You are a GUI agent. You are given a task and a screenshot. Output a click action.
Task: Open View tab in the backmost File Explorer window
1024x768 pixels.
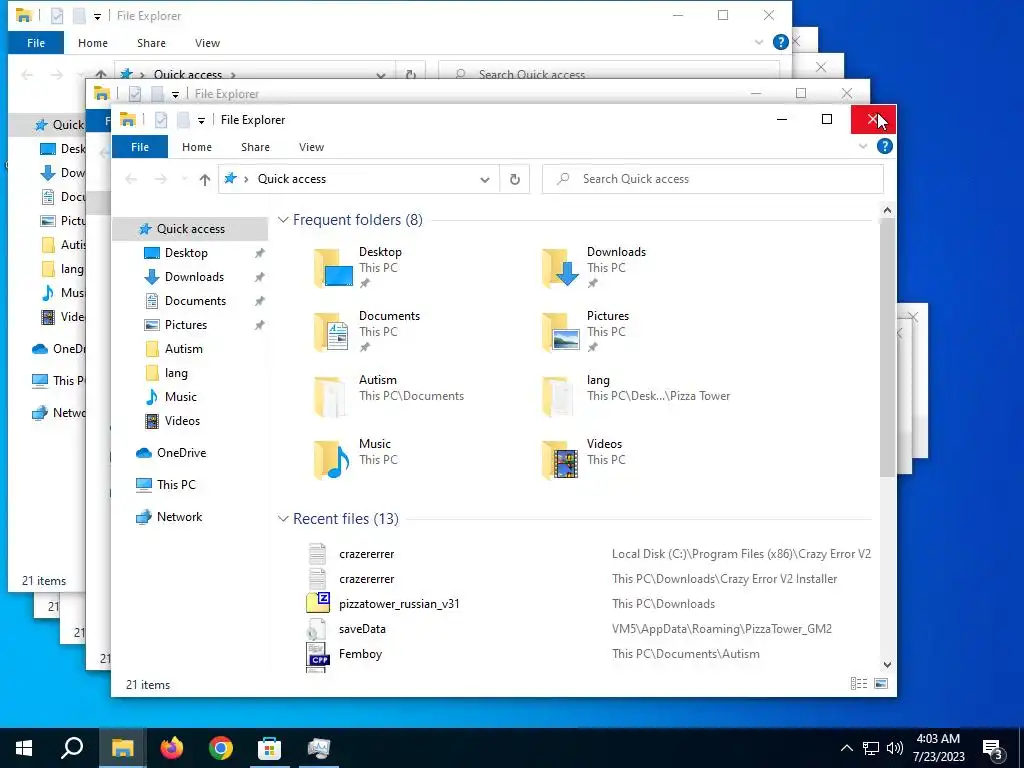point(207,43)
